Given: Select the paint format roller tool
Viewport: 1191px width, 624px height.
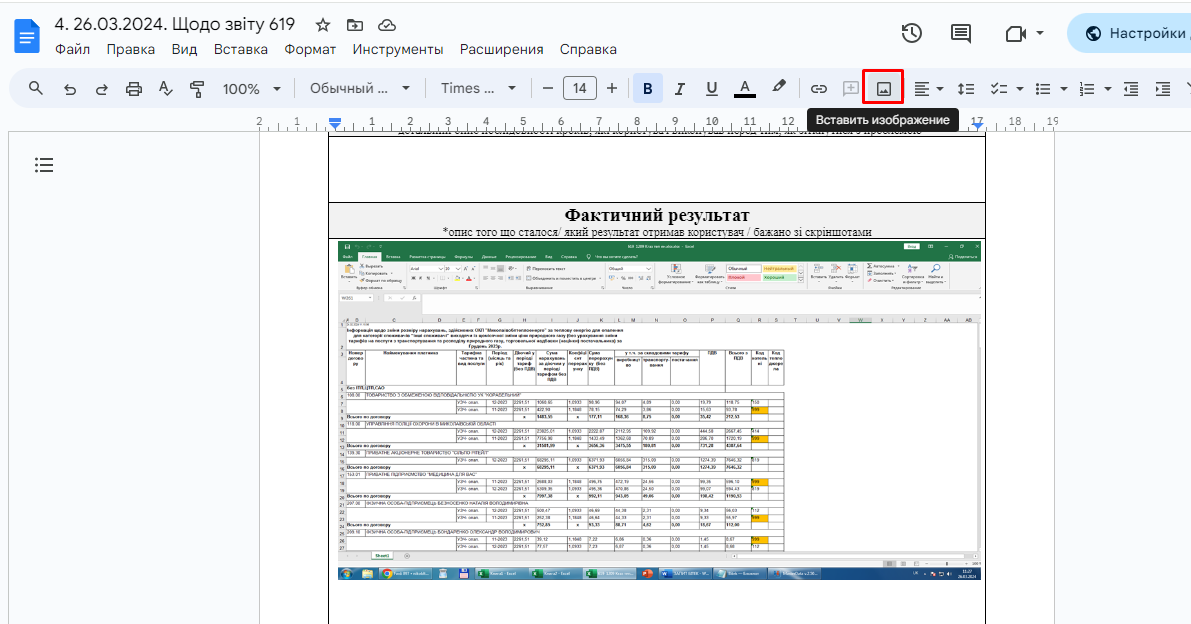Looking at the screenshot, I should pos(197,89).
